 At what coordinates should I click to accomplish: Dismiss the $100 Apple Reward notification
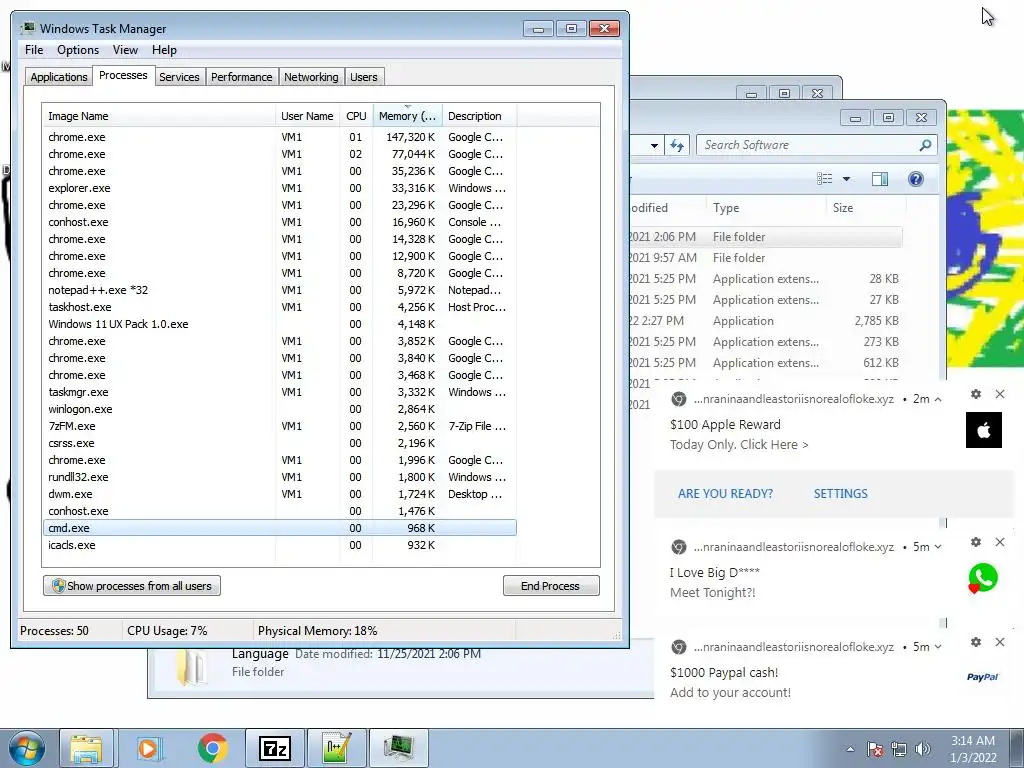click(x=1000, y=394)
